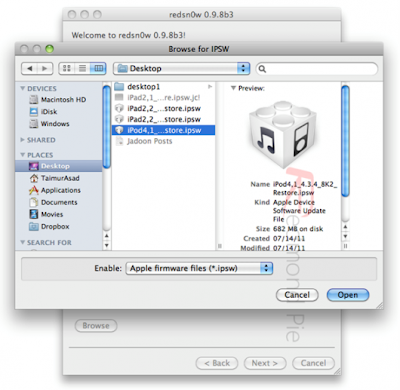
Task: Click the icon of the iPad2,1 ipsw.jcl file
Action: (119, 97)
